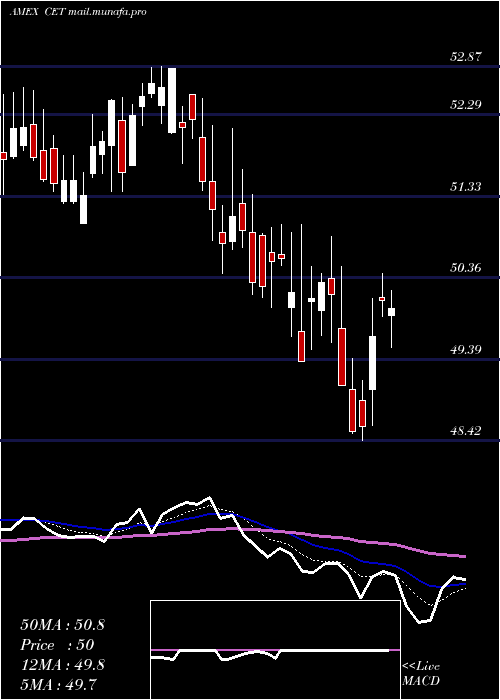500x700 pixels.
Task: Select the 52.87 price level label
Action: tap(466, 57)
